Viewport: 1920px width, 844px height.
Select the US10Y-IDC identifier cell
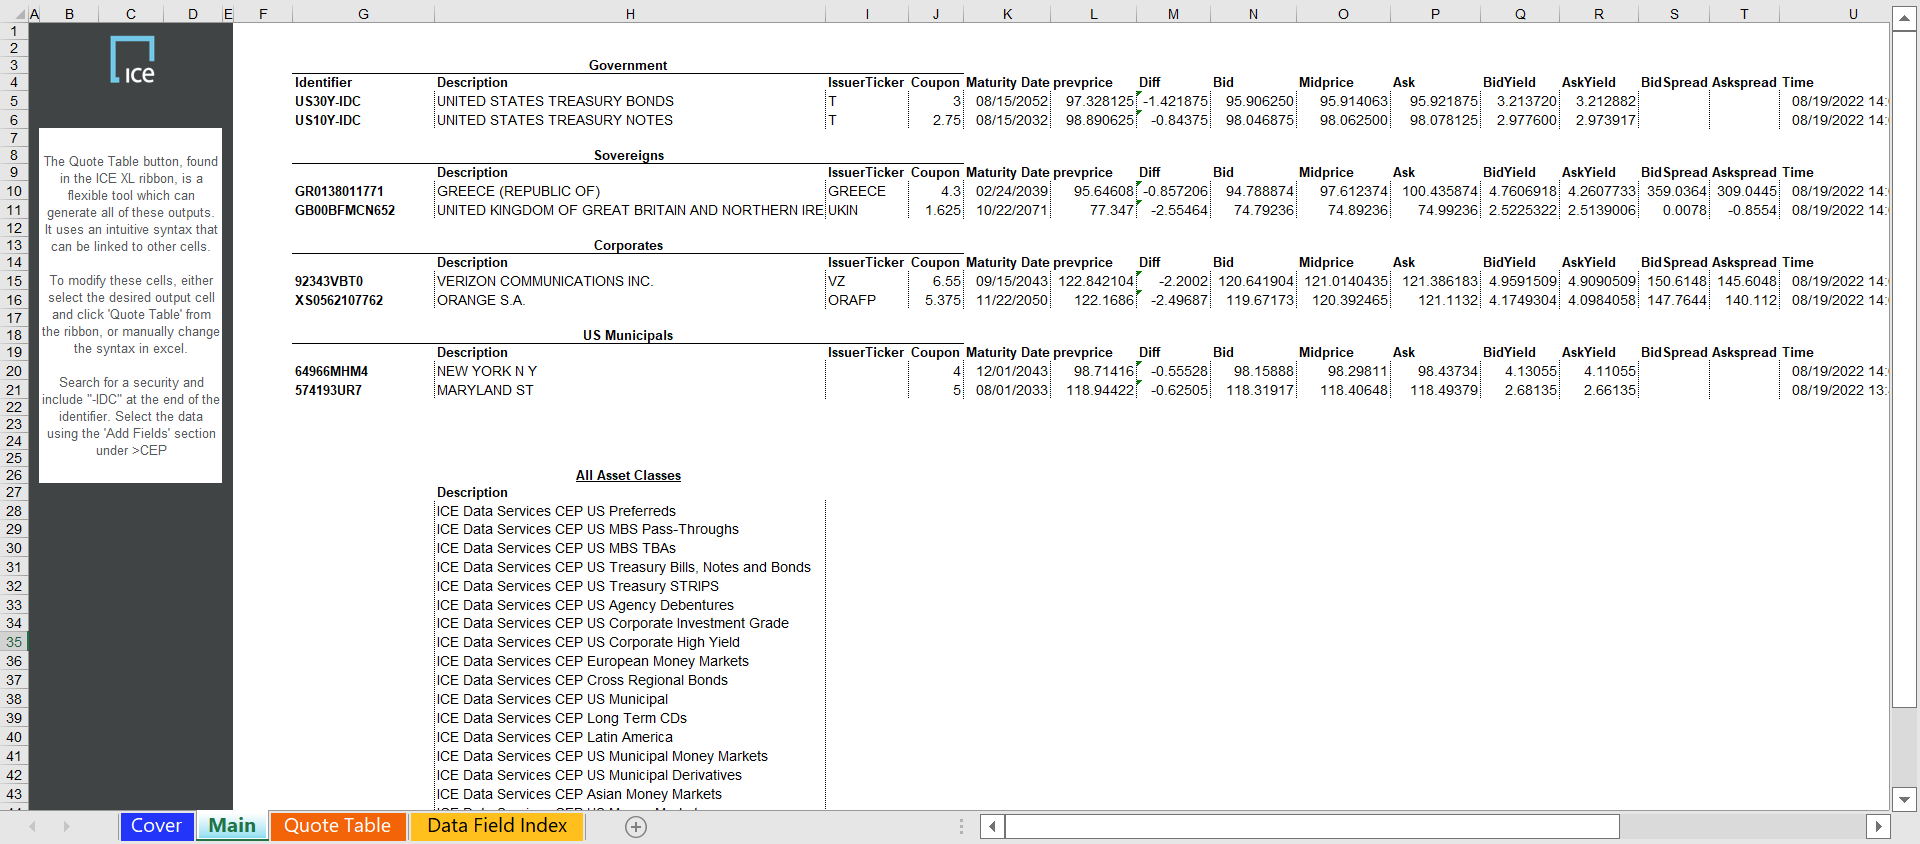tap(363, 120)
